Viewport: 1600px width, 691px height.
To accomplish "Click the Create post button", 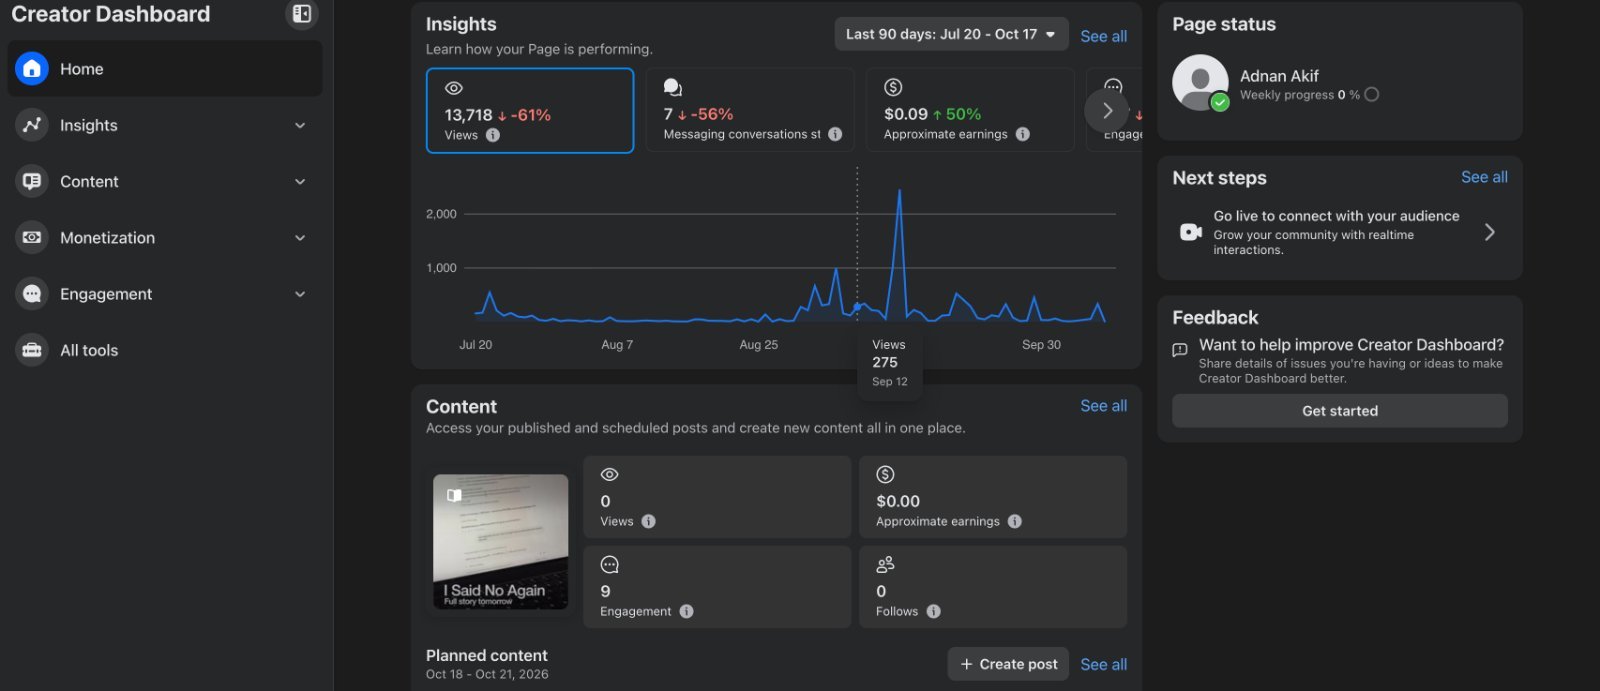I will pyautogui.click(x=1008, y=664).
